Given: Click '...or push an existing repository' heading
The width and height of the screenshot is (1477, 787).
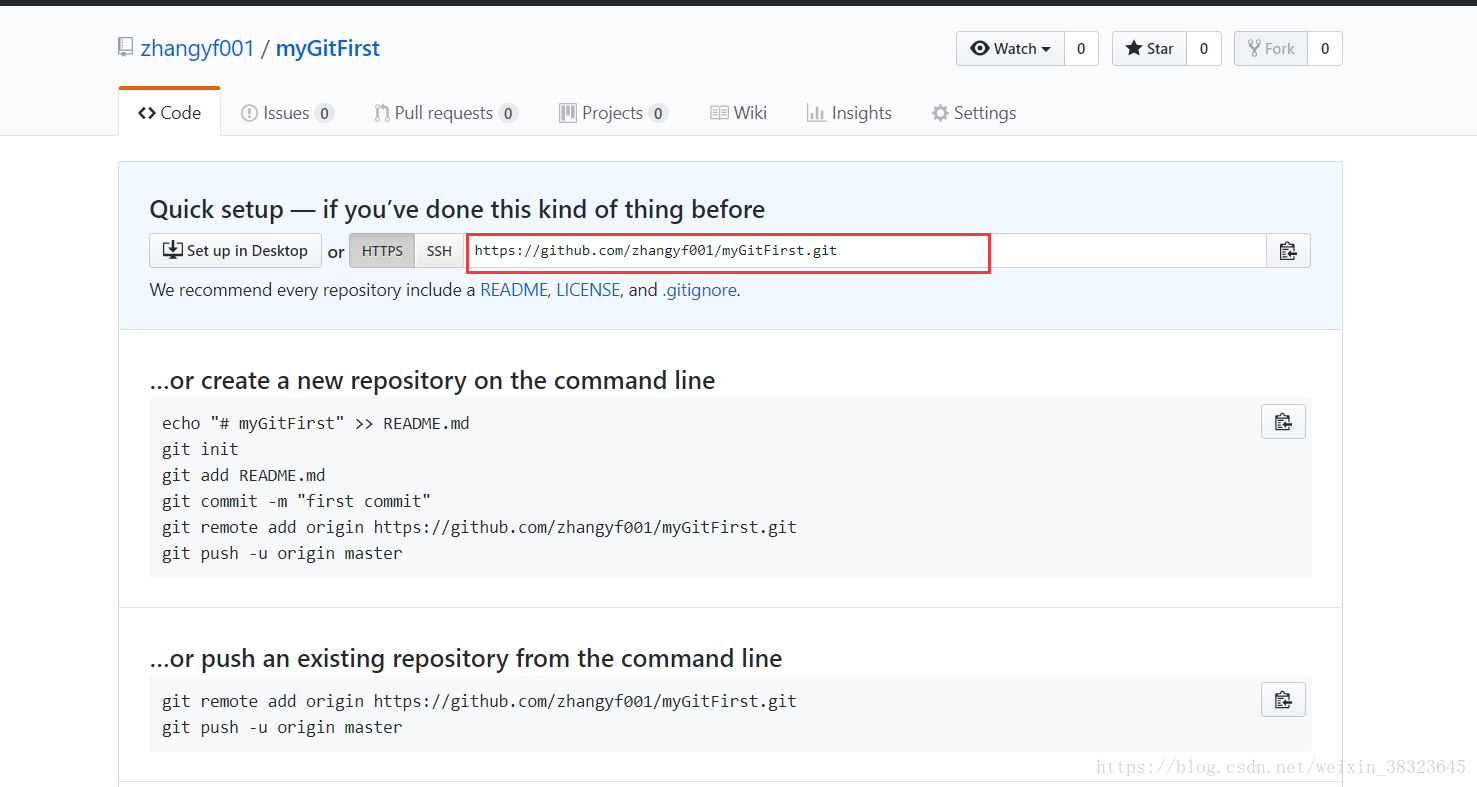Looking at the screenshot, I should [466, 659].
